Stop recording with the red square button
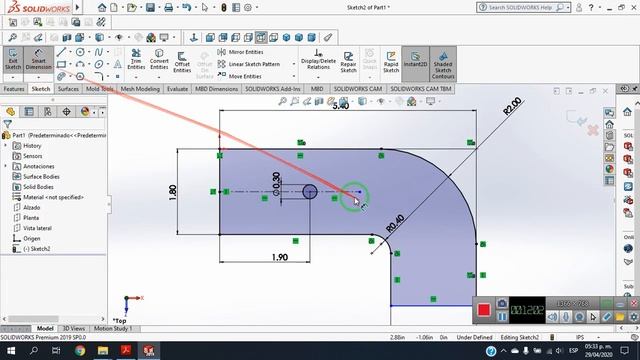The width and height of the screenshot is (640, 360). pos(484,310)
